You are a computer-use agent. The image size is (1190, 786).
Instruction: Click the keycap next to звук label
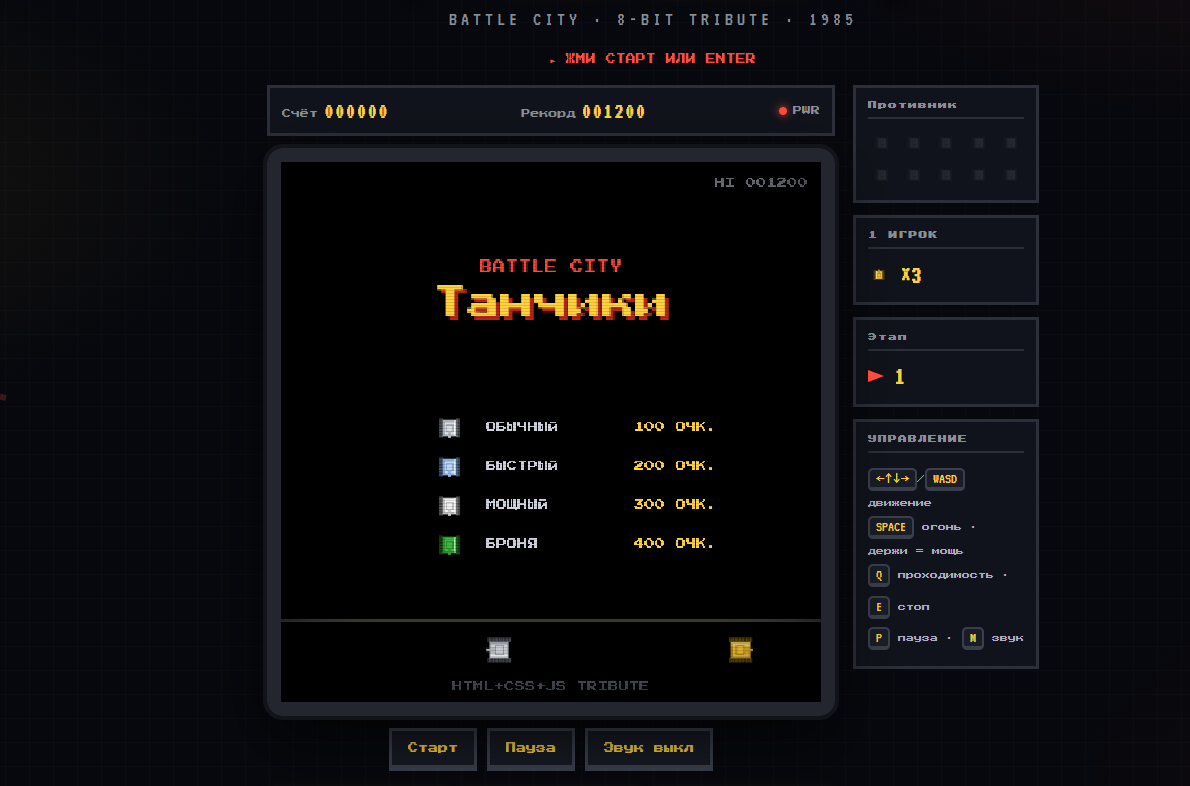click(973, 638)
